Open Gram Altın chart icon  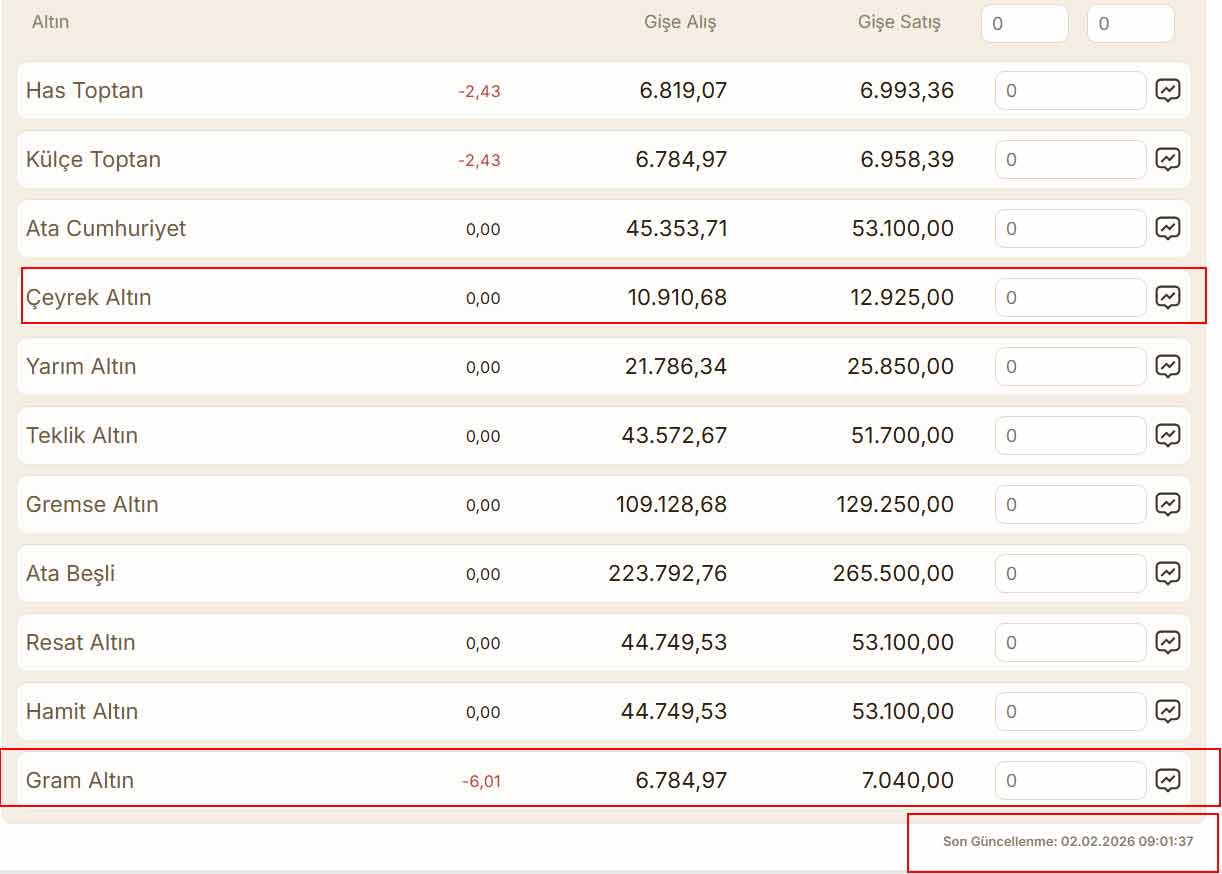point(1168,781)
